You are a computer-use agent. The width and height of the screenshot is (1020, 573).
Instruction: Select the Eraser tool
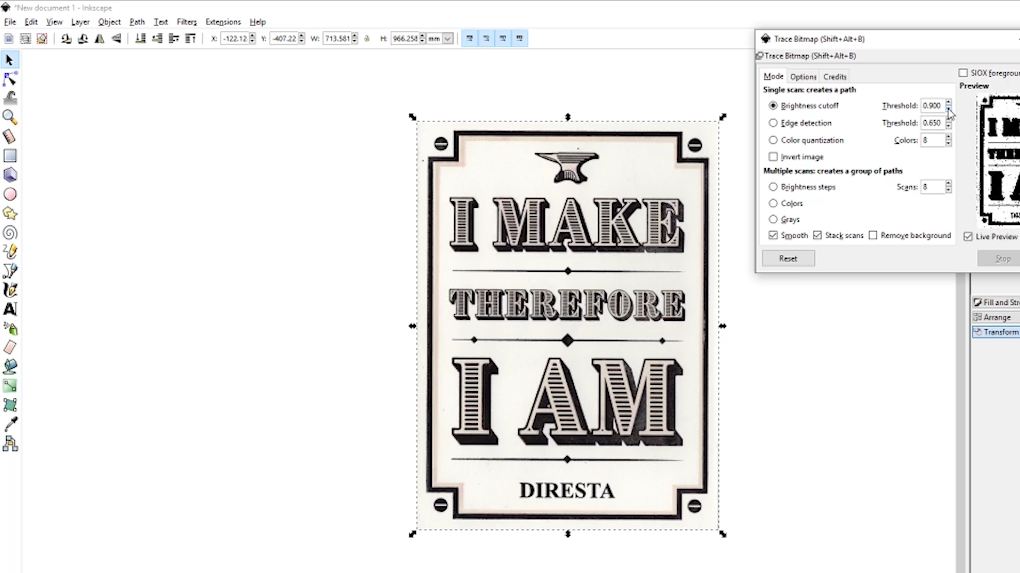click(10, 347)
